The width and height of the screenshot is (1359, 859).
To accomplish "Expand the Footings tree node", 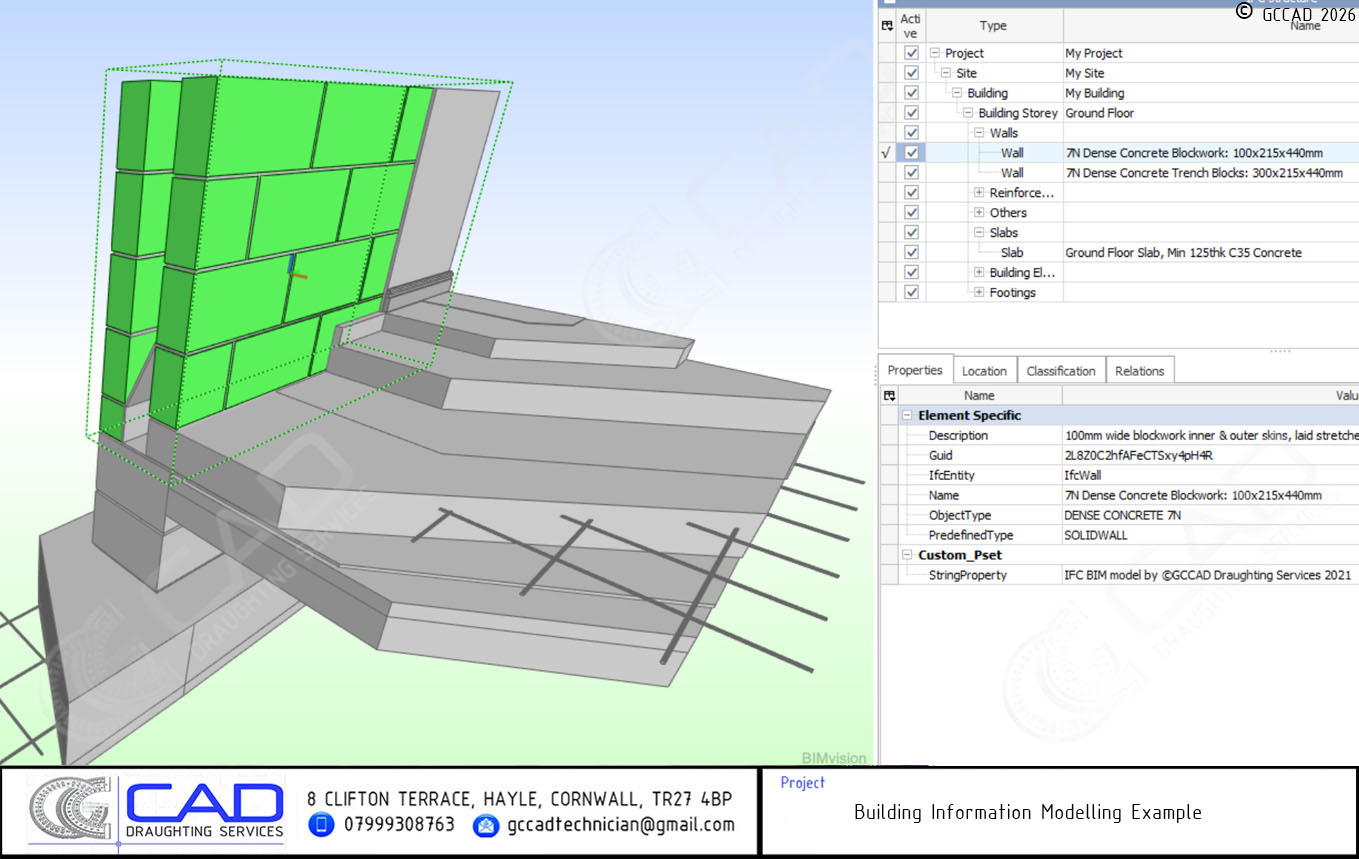I will pos(979,293).
